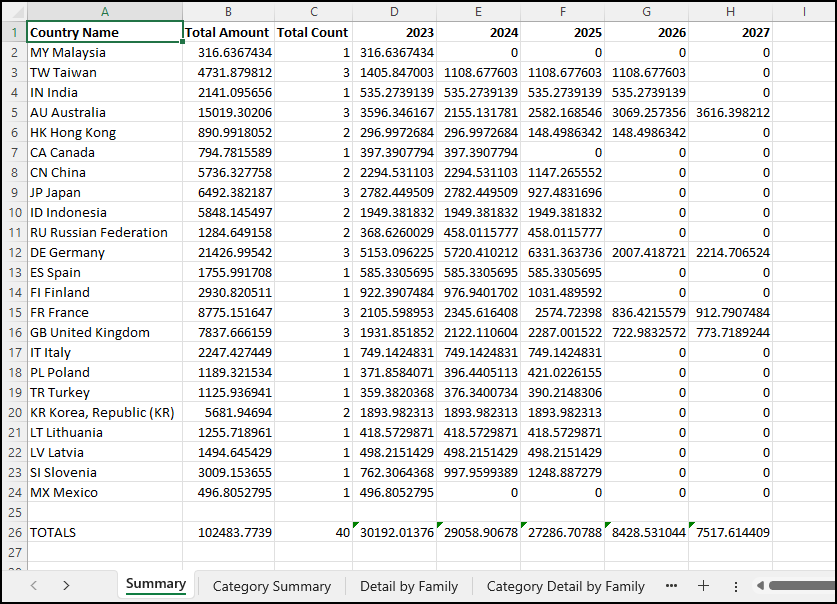
Task: Show hidden sheet tabs via ellipsis
Action: point(671,586)
